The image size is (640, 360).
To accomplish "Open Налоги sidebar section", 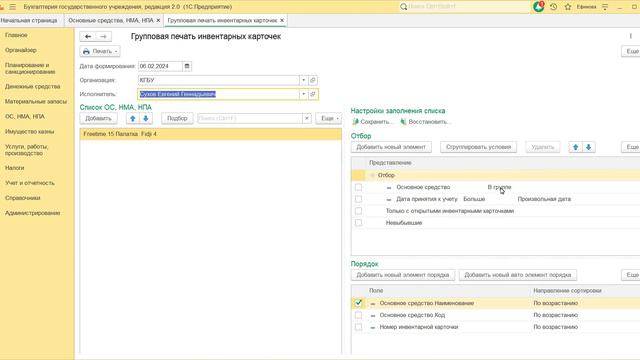I will (14, 168).
